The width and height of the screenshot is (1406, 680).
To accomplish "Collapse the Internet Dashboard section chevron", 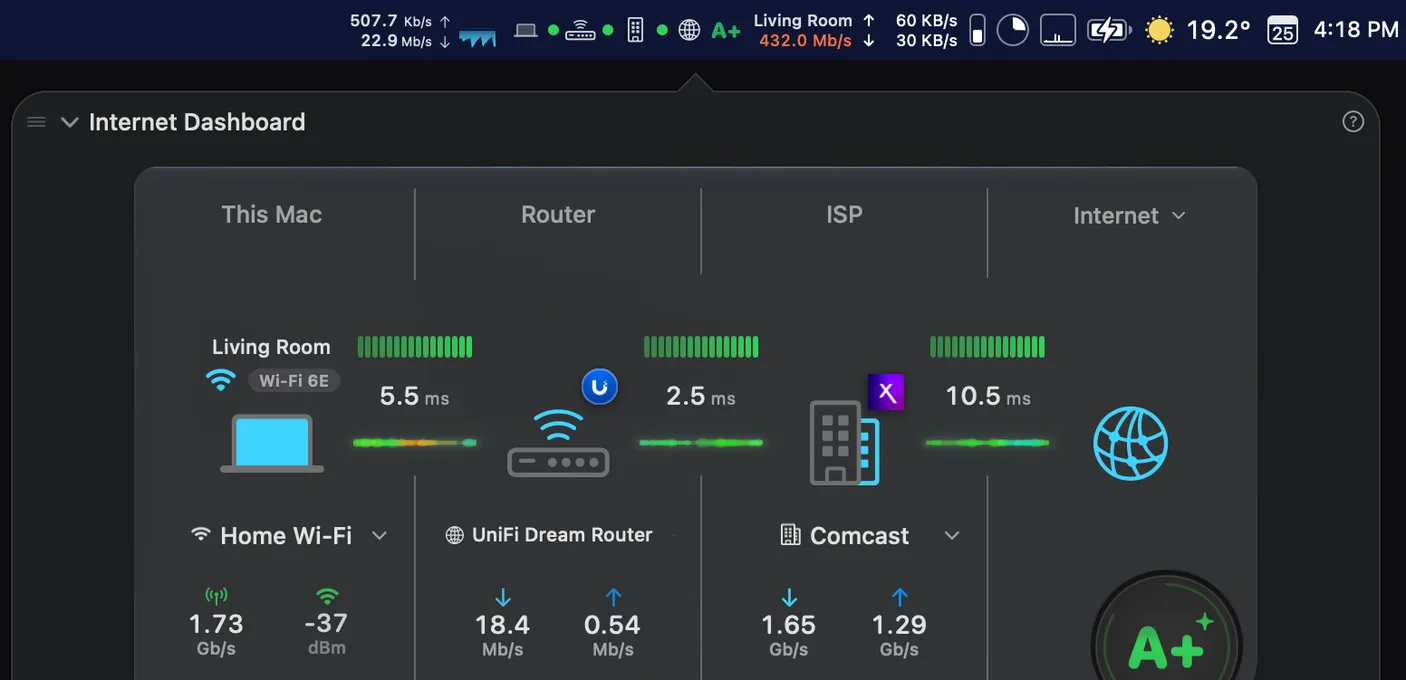I will tap(69, 122).
